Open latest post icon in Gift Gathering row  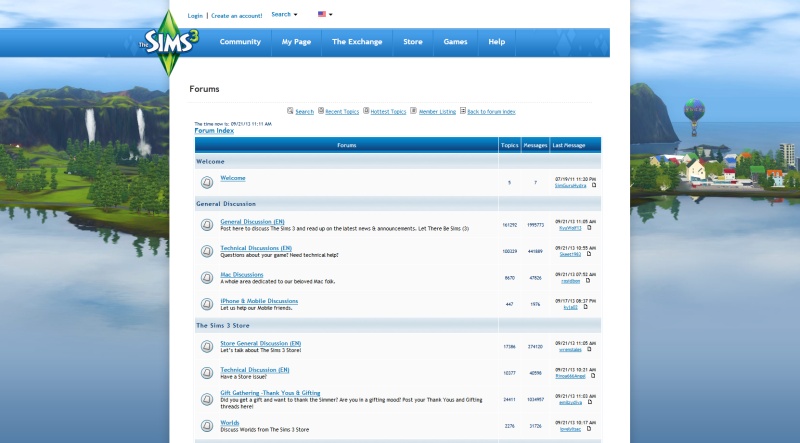click(590, 402)
